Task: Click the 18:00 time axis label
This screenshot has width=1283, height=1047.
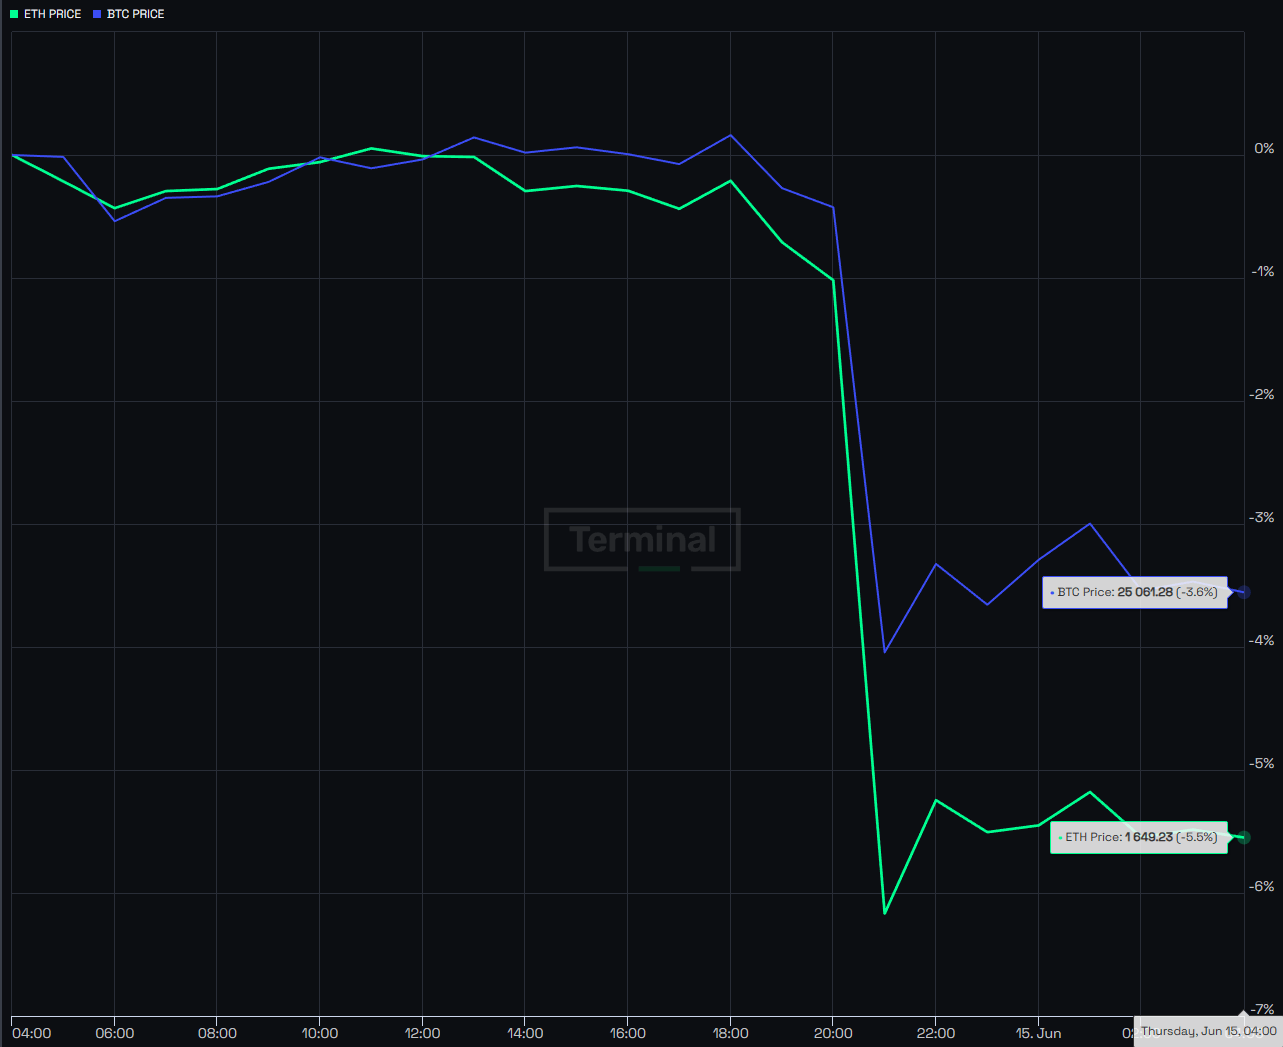Action: point(730,1033)
